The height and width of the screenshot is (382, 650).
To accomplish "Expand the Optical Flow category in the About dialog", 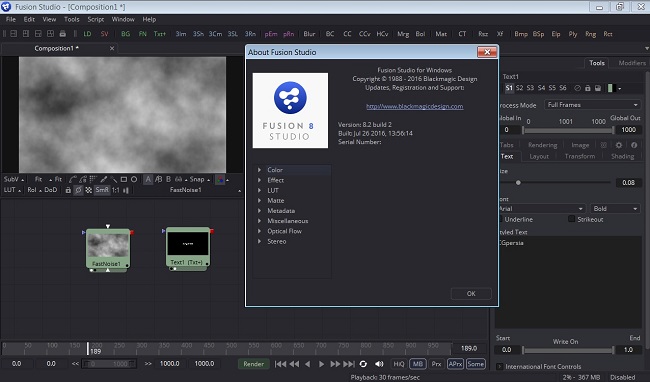I will coord(259,231).
